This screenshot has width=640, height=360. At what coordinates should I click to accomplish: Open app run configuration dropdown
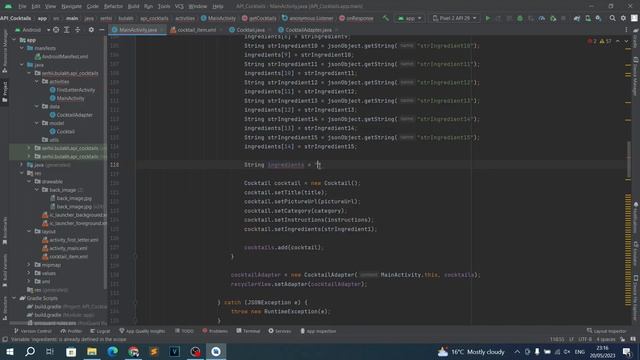[409, 18]
